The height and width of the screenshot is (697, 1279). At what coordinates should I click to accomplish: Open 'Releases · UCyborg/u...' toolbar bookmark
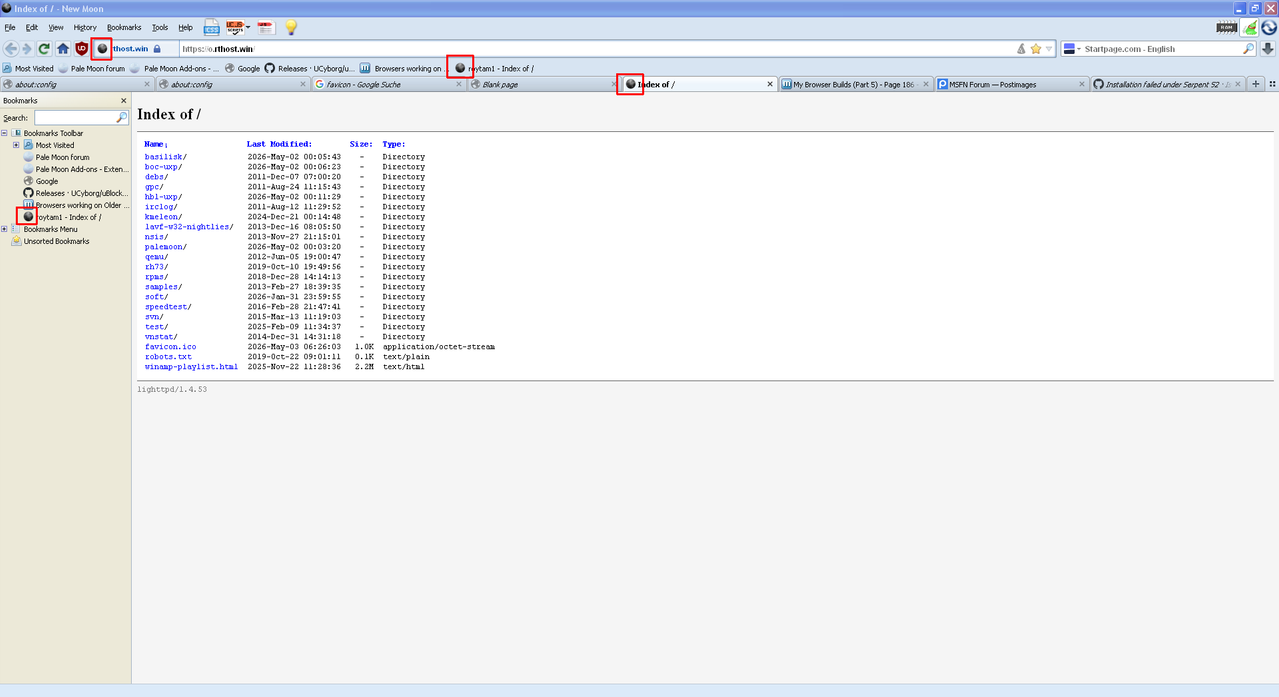pyautogui.click(x=309, y=68)
